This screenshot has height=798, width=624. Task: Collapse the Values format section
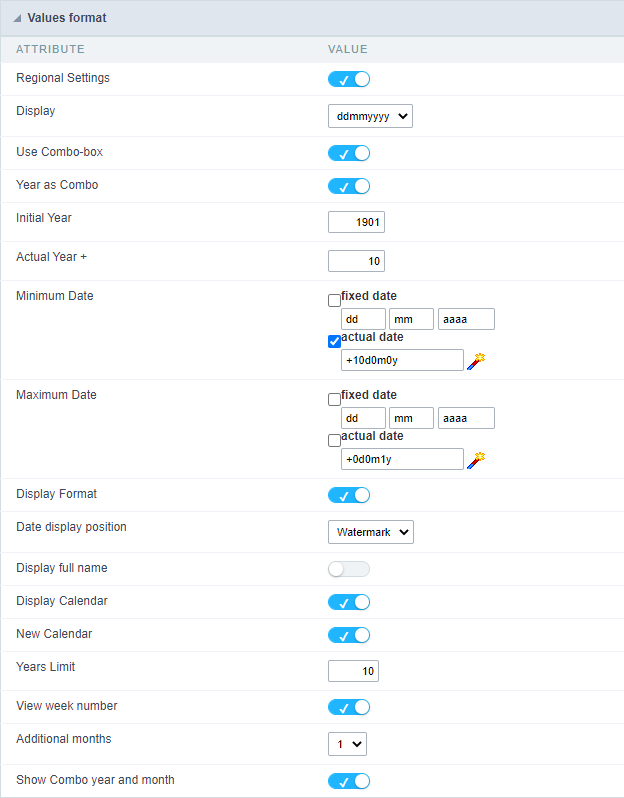(x=17, y=18)
